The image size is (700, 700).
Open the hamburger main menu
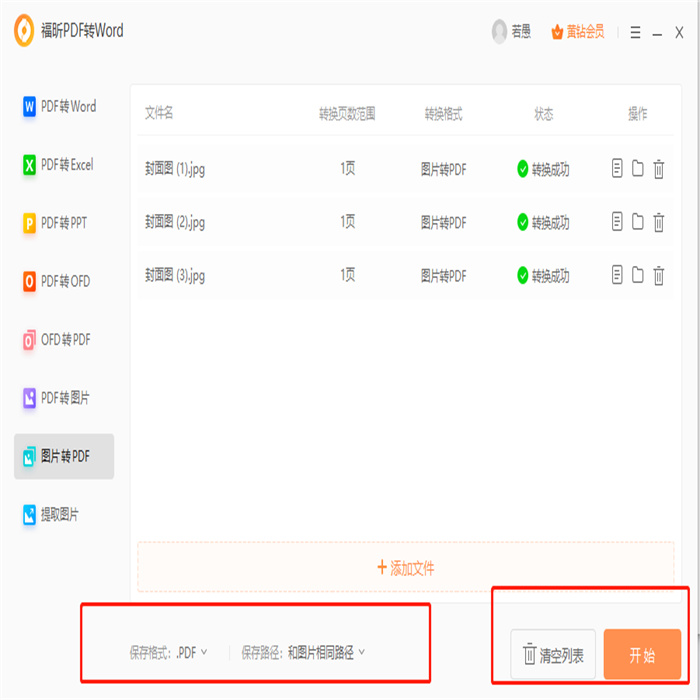[x=632, y=32]
